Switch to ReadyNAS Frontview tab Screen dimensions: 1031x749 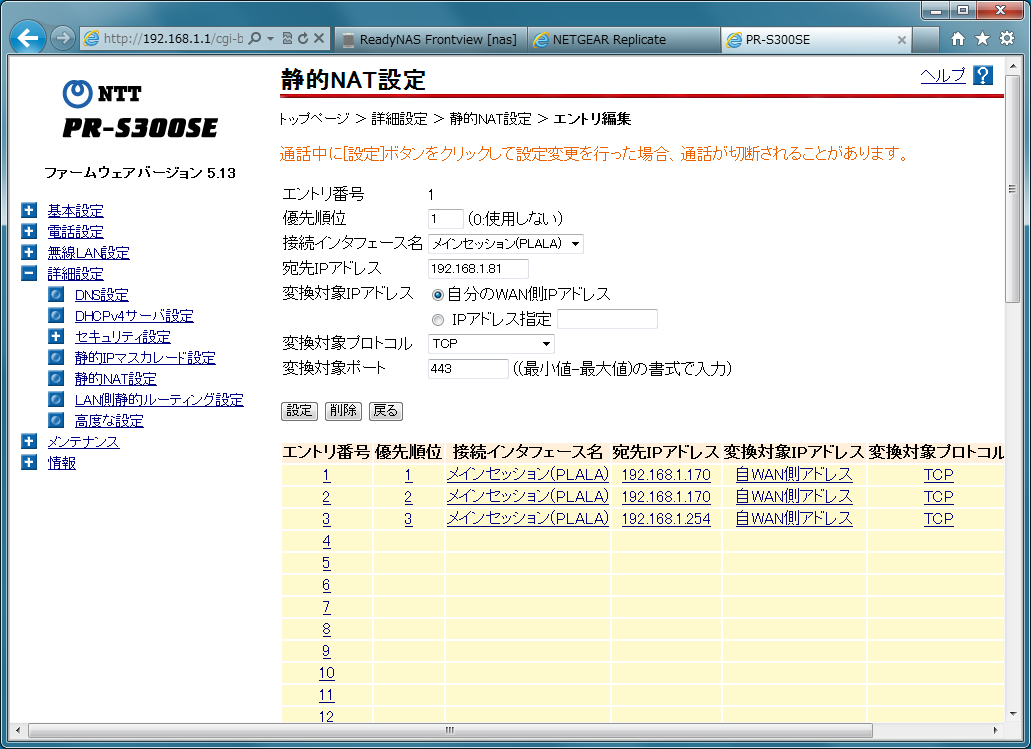coord(430,40)
